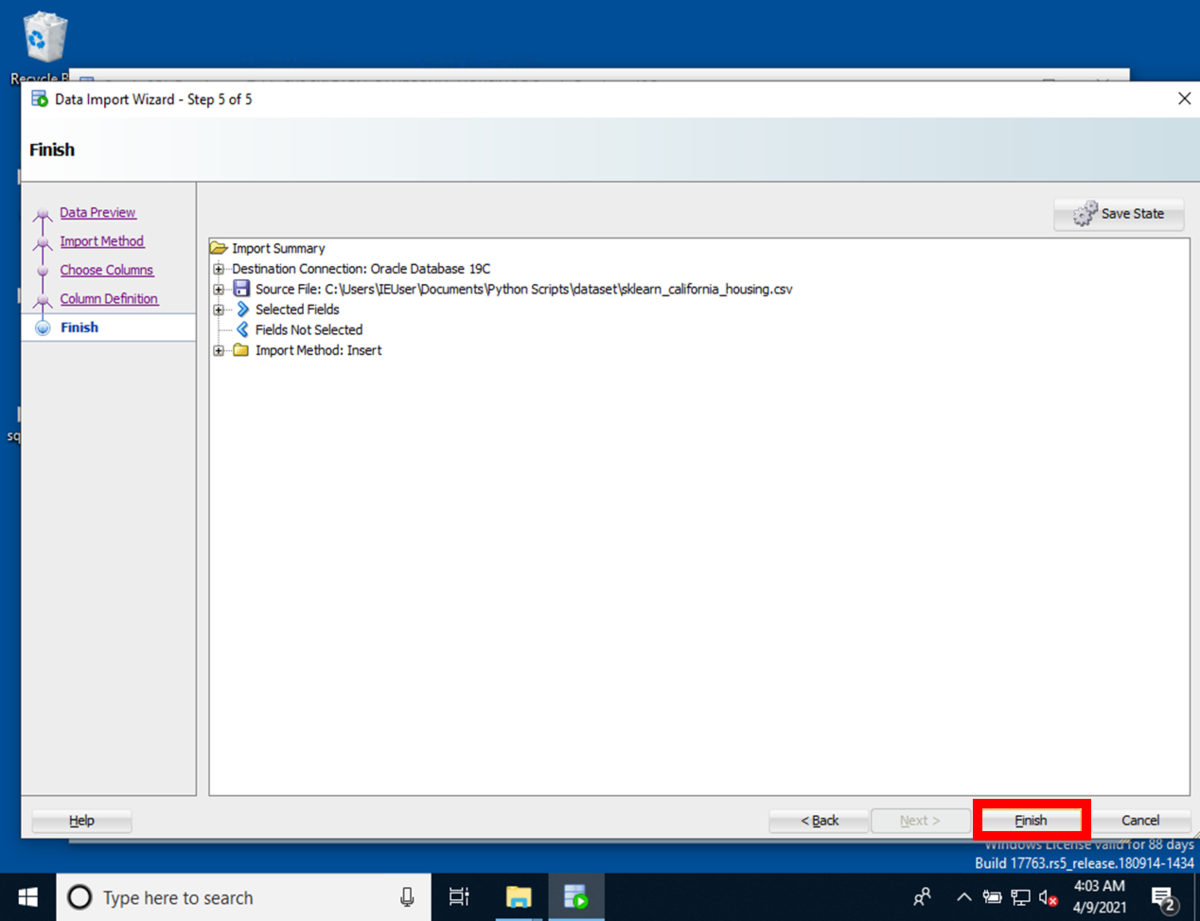Select 'Import Method: Insert' text row

click(x=319, y=350)
